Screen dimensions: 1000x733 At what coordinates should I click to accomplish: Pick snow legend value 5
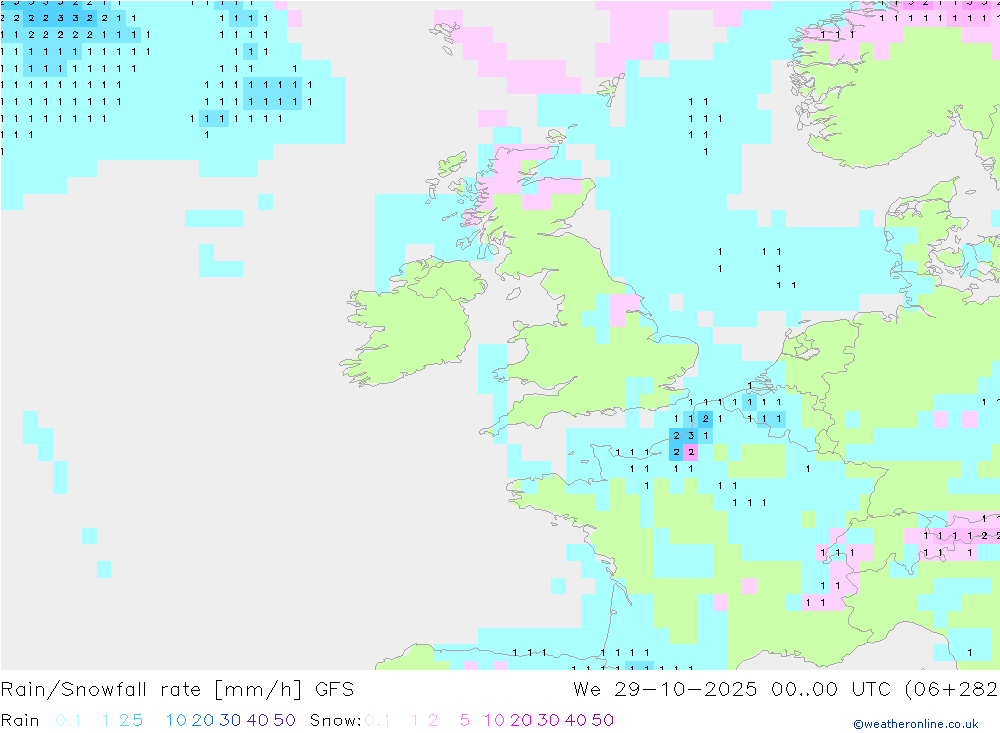click(x=465, y=720)
